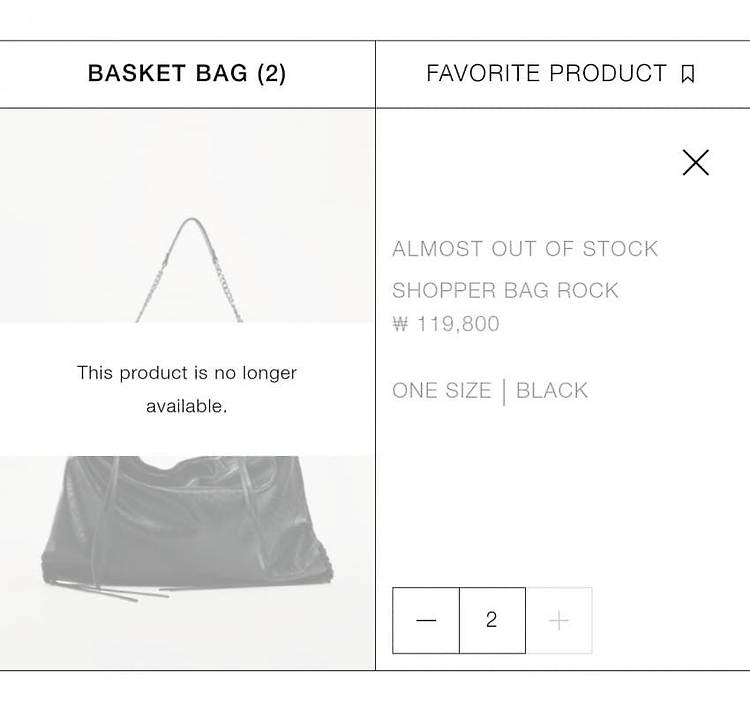The width and height of the screenshot is (750, 717).
Task: Increase quantity with the plus button
Action: [x=559, y=620]
